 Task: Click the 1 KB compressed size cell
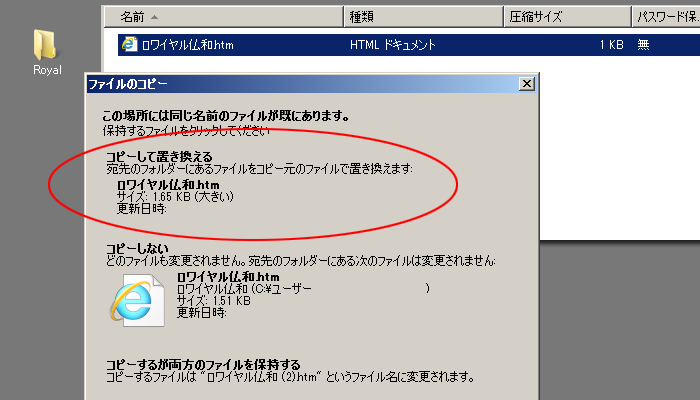[x=612, y=45]
